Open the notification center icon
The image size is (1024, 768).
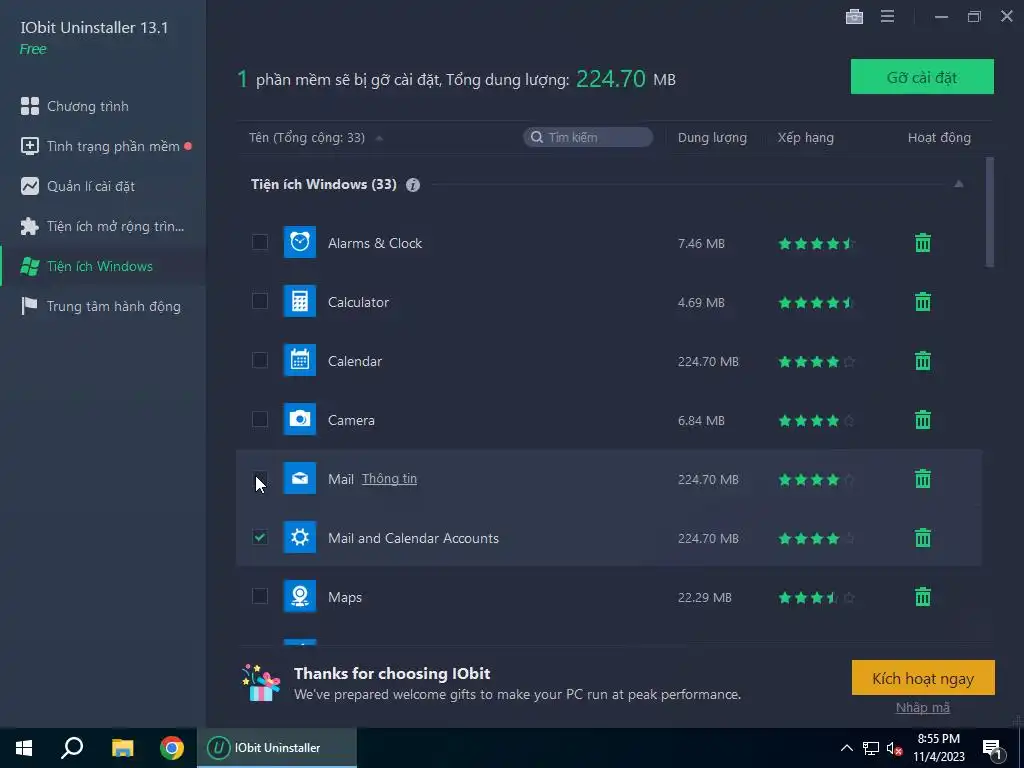(993, 749)
